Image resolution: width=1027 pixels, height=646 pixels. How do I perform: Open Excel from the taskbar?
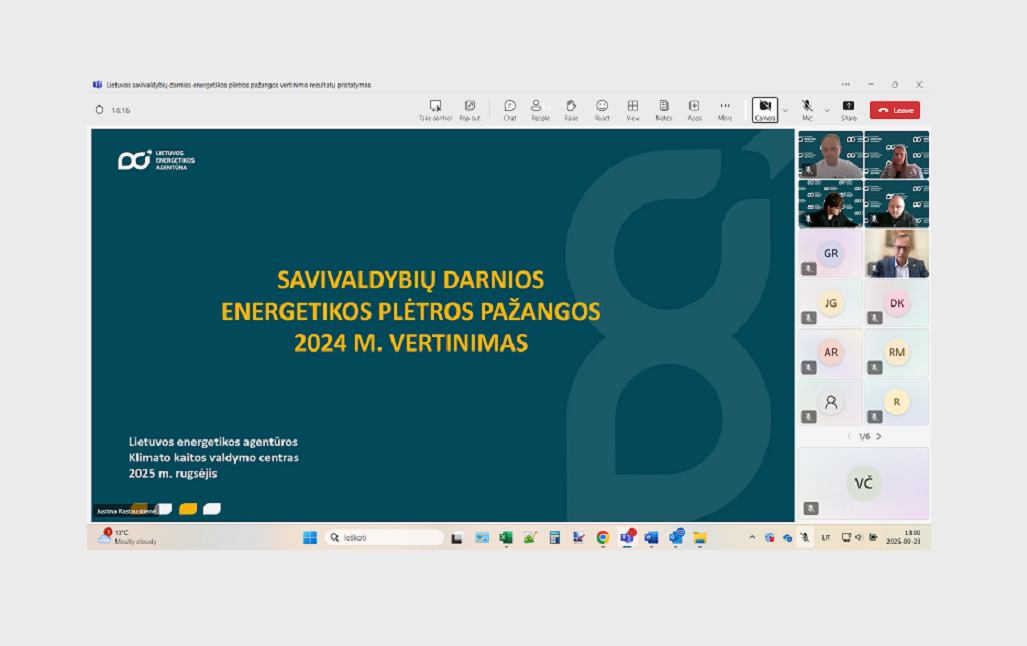tap(506, 538)
